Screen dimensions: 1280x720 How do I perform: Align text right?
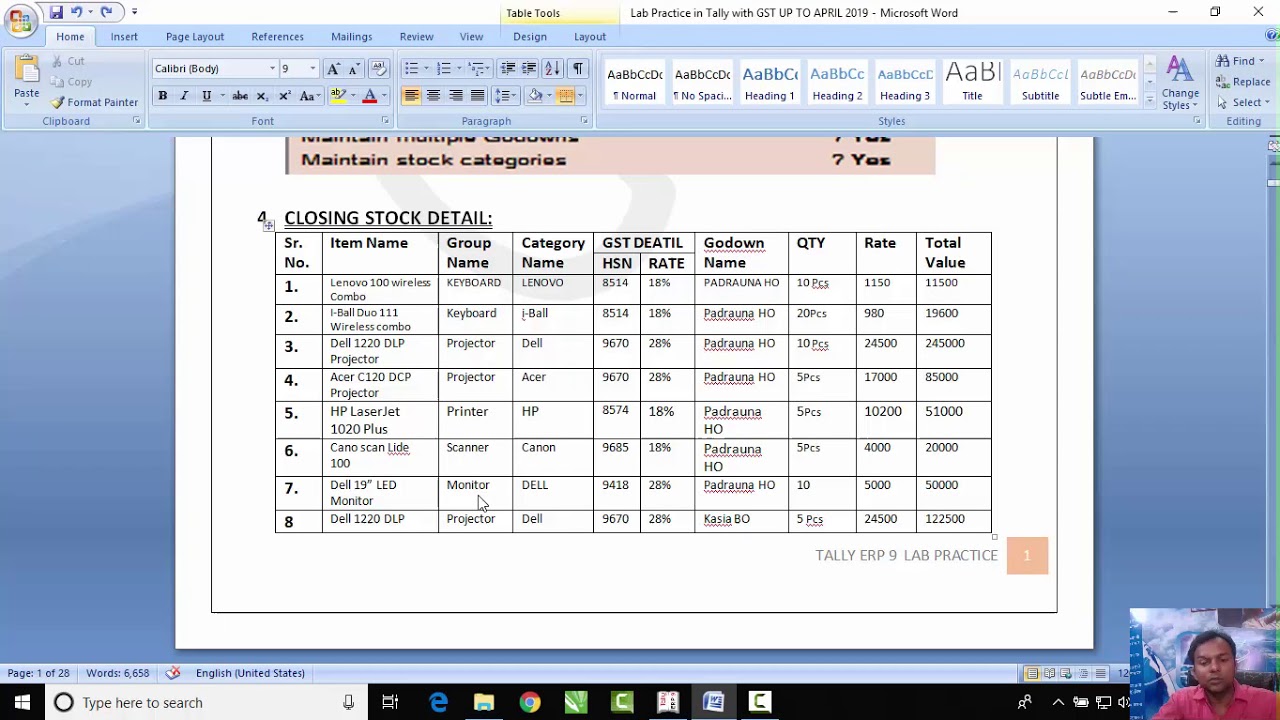(455, 96)
